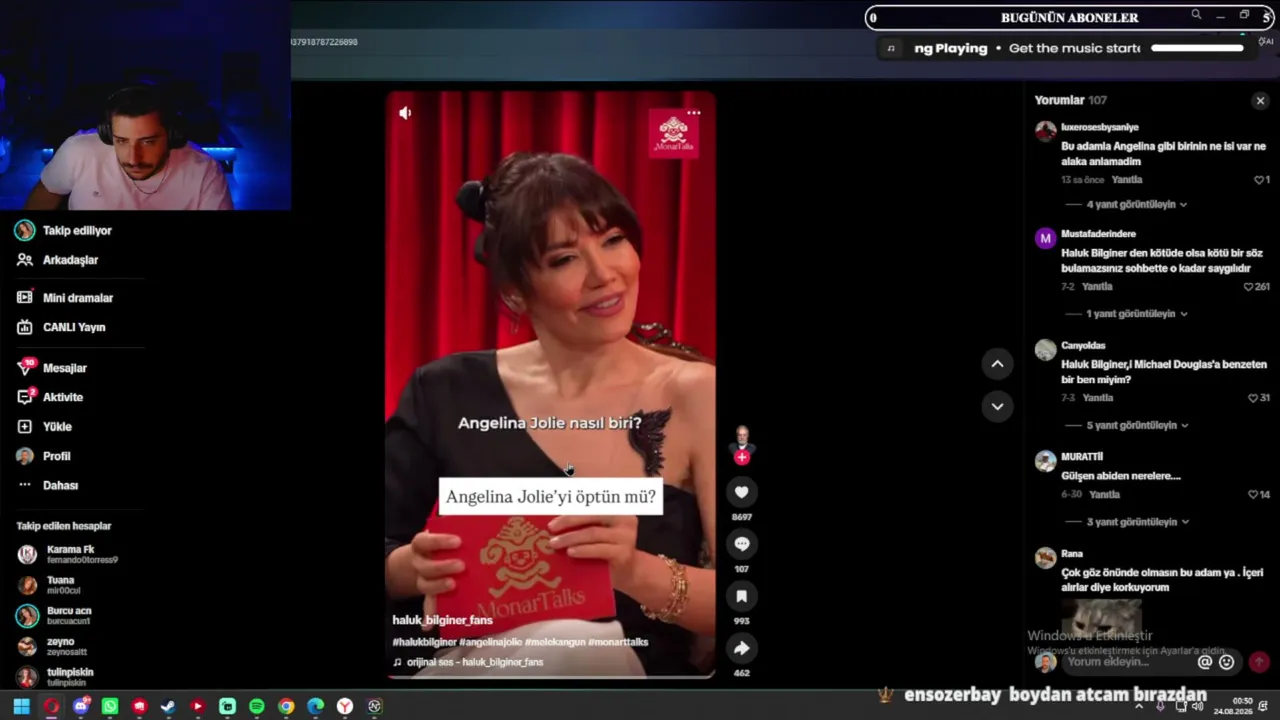
Task: Open the Windows notification bell
Action: pyautogui.click(x=1265, y=706)
